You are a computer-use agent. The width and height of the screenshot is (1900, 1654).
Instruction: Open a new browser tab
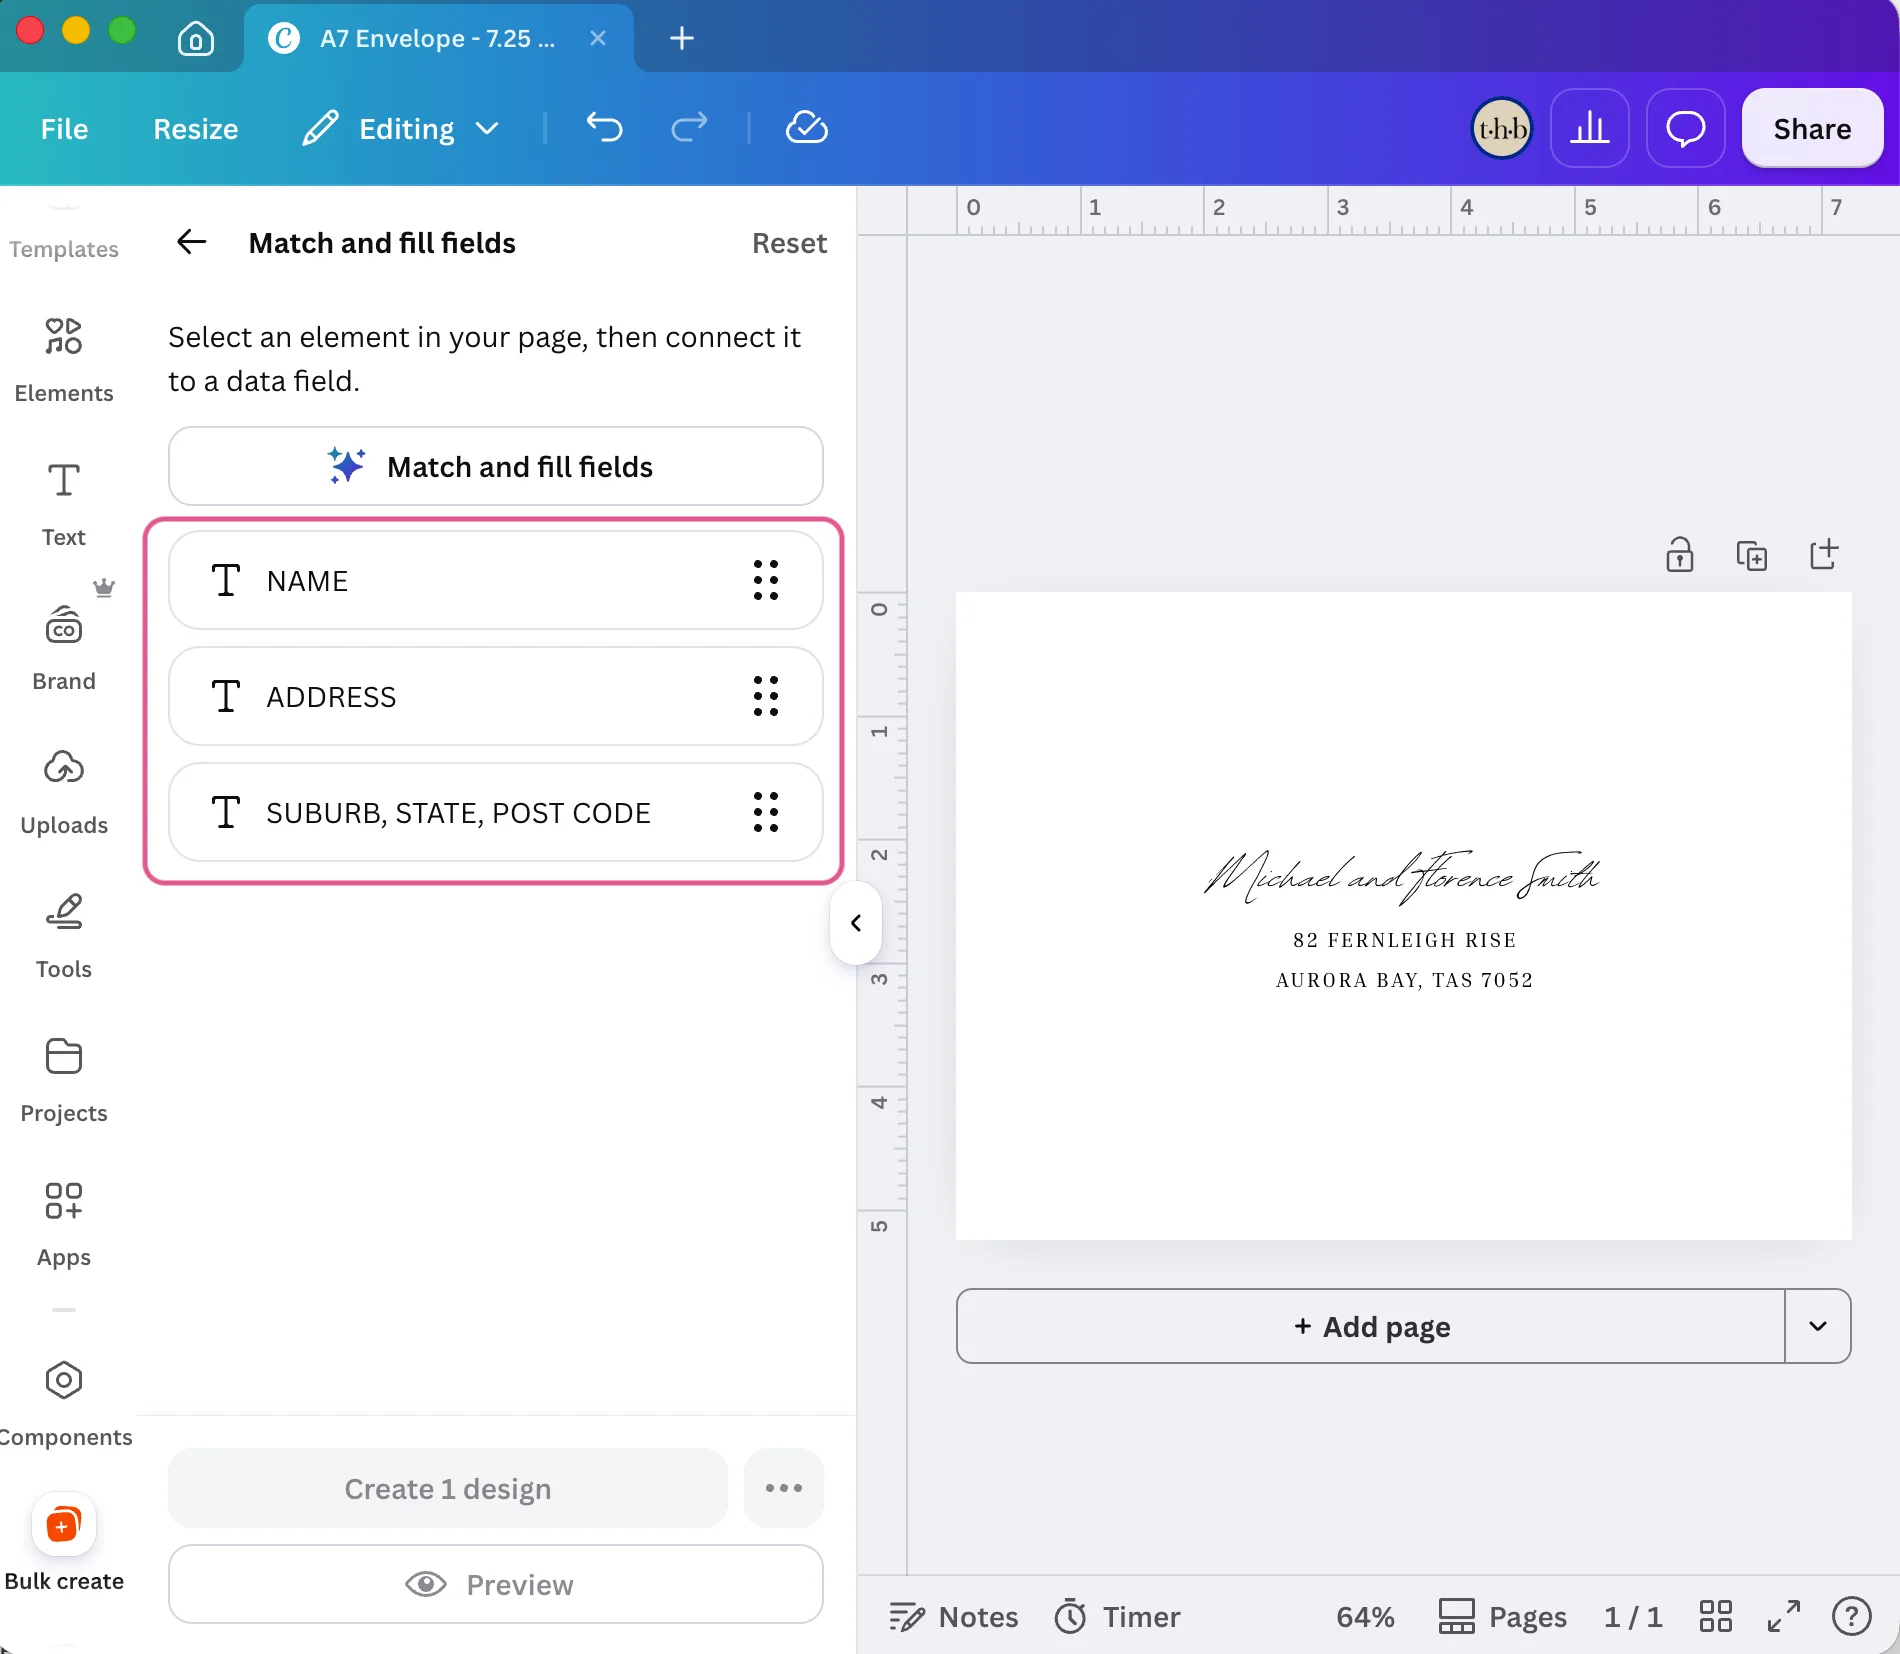(x=682, y=38)
